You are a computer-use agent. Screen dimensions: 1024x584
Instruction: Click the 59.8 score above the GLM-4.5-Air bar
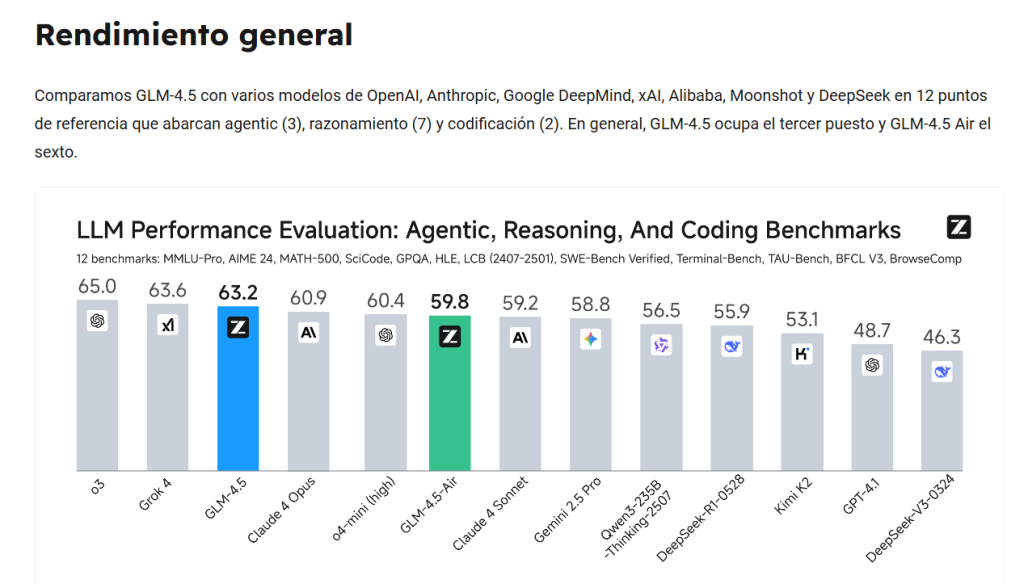(x=450, y=302)
